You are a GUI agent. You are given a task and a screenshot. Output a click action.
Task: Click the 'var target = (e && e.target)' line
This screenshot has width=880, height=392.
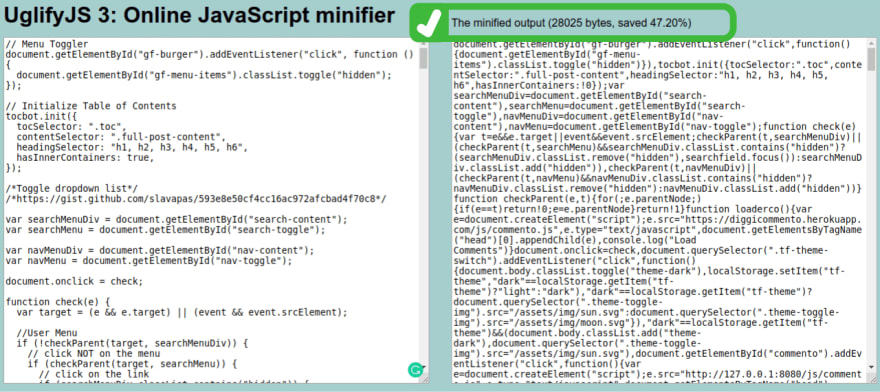click(x=182, y=312)
